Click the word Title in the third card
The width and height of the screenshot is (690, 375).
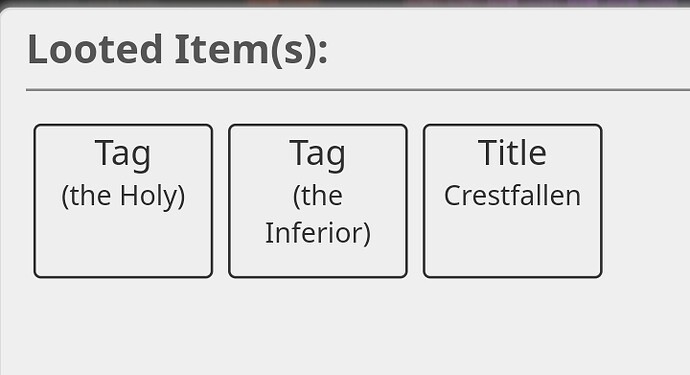[x=512, y=153]
